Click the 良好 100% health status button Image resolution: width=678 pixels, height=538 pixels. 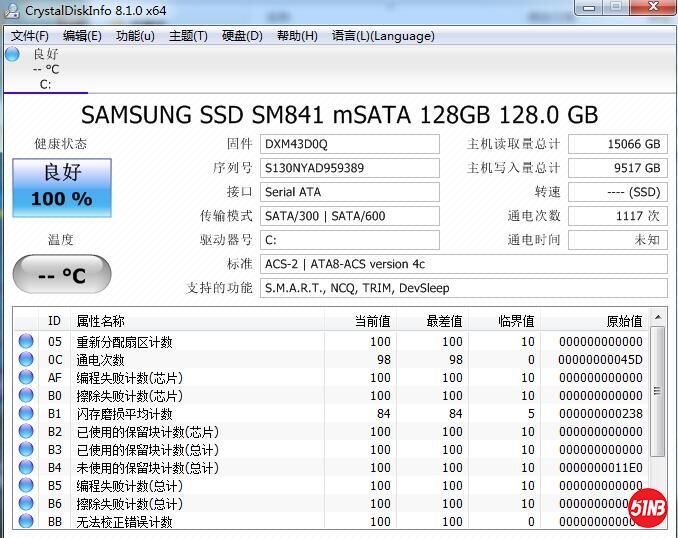click(x=61, y=187)
